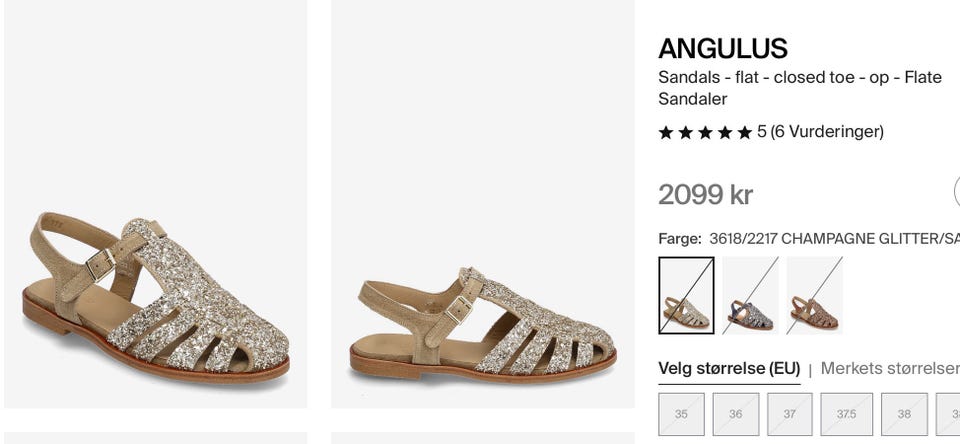Pick the brown copper glitter sandal variant
The width and height of the screenshot is (960, 444).
pos(814,295)
